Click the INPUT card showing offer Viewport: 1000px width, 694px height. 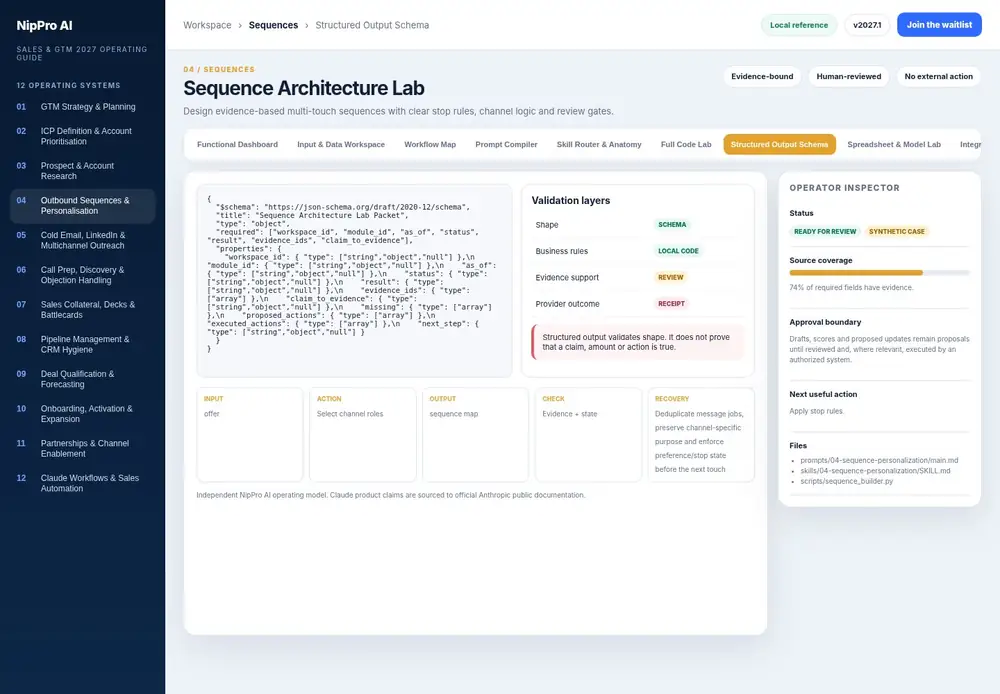(250, 435)
